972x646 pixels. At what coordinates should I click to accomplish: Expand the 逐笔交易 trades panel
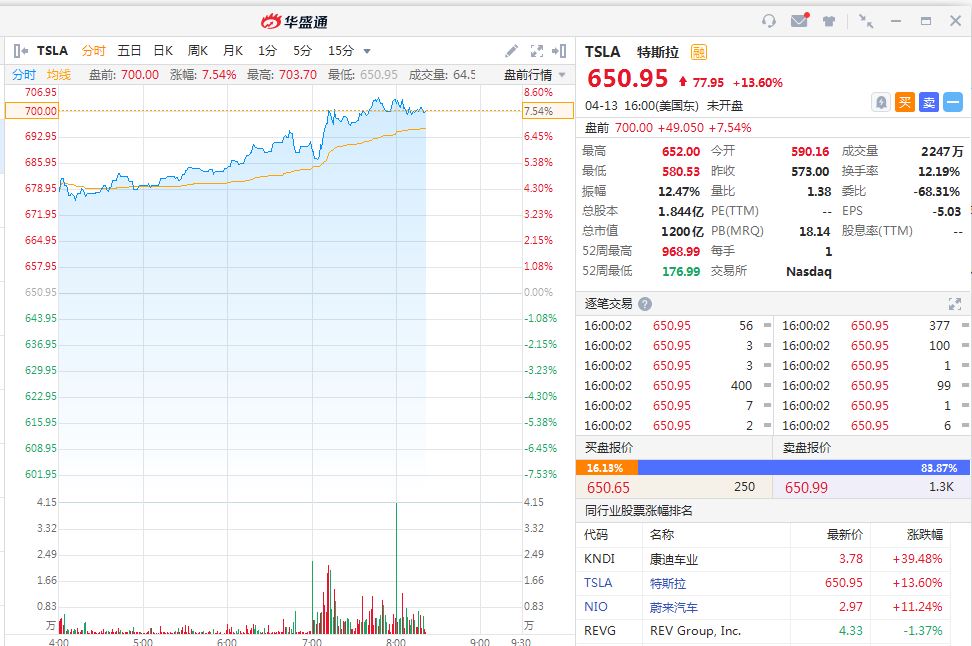pos(954,304)
